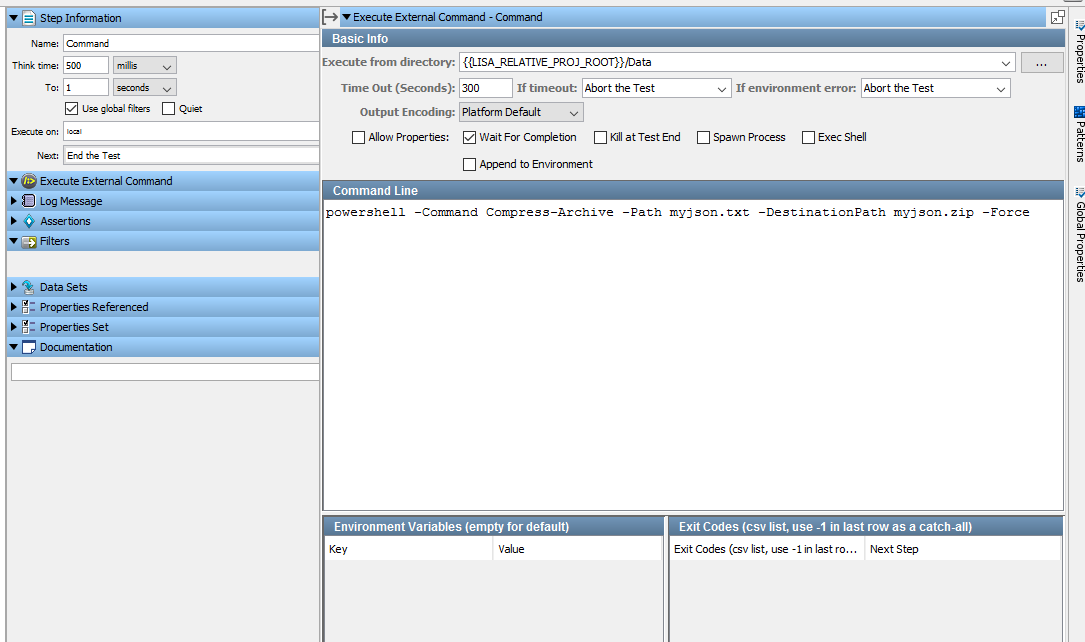This screenshot has width=1085, height=642.
Task: Open the Properties side tab
Action: (x=1079, y=53)
